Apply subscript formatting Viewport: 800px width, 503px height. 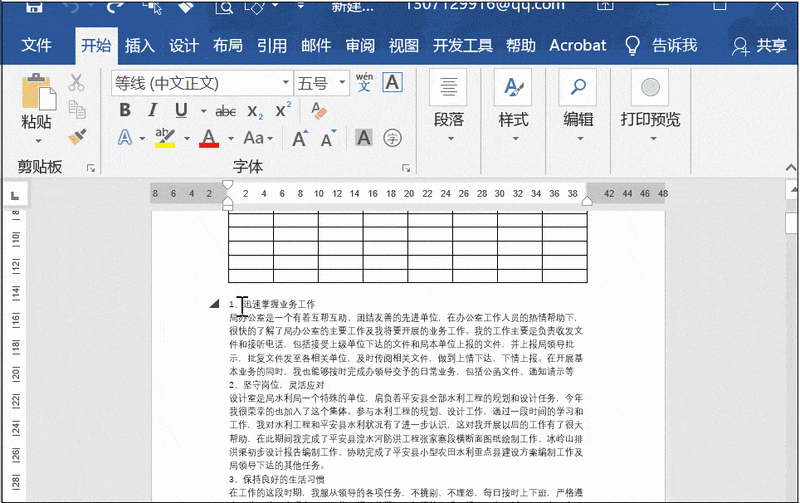[x=255, y=111]
